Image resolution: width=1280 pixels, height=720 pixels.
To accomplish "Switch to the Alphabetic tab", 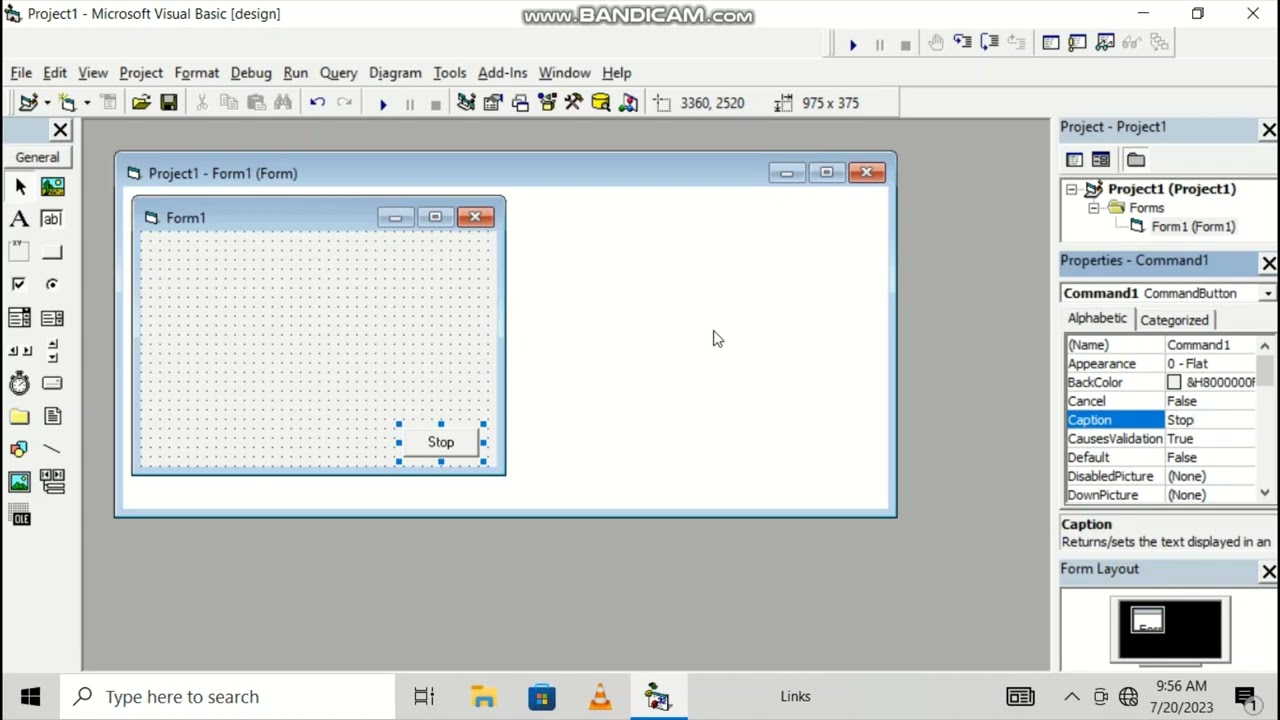I will pyautogui.click(x=1098, y=318).
